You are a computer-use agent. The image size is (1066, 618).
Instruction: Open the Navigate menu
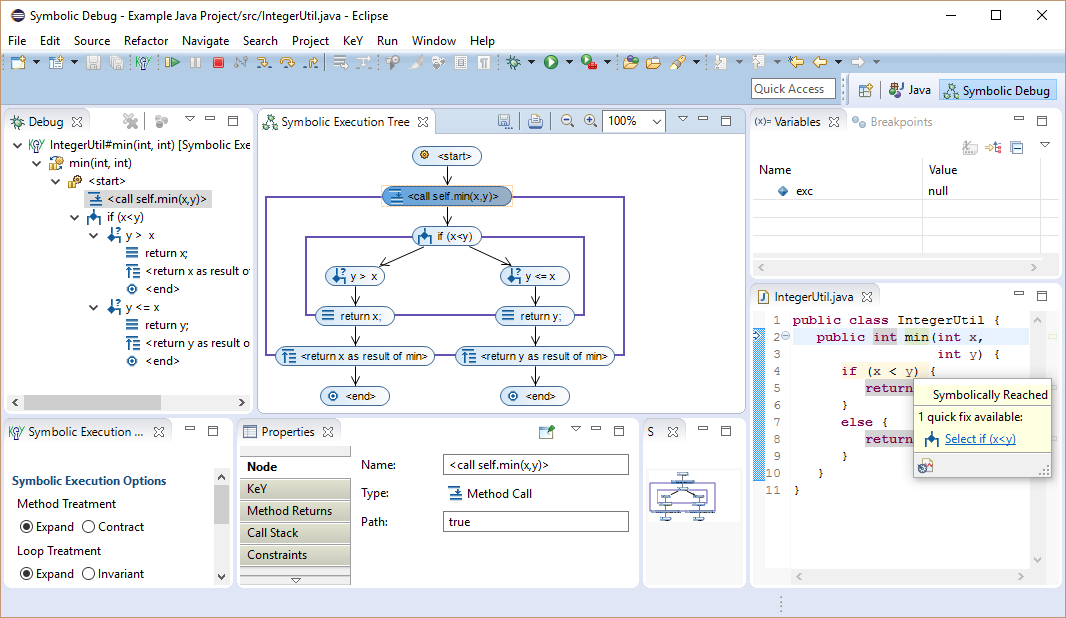click(x=205, y=41)
